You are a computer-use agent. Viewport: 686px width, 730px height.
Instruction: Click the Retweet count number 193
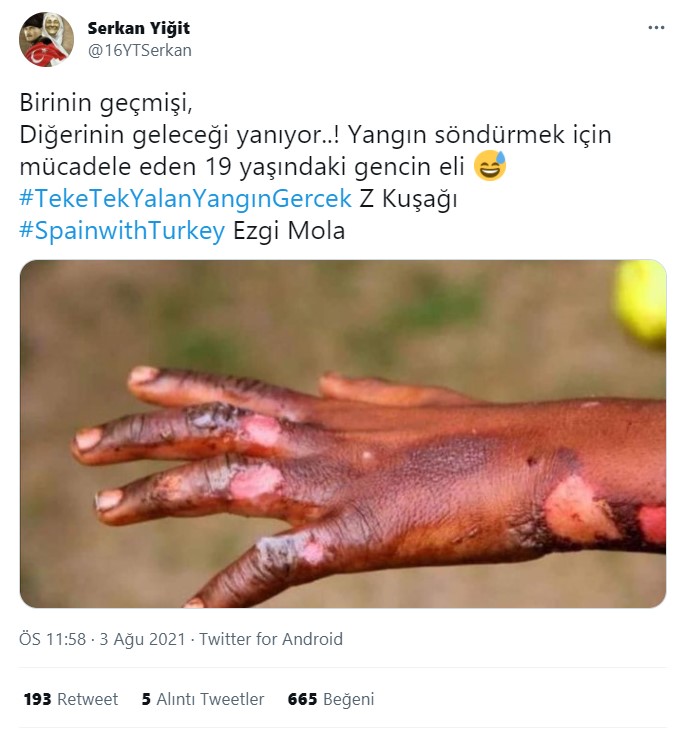[37, 699]
